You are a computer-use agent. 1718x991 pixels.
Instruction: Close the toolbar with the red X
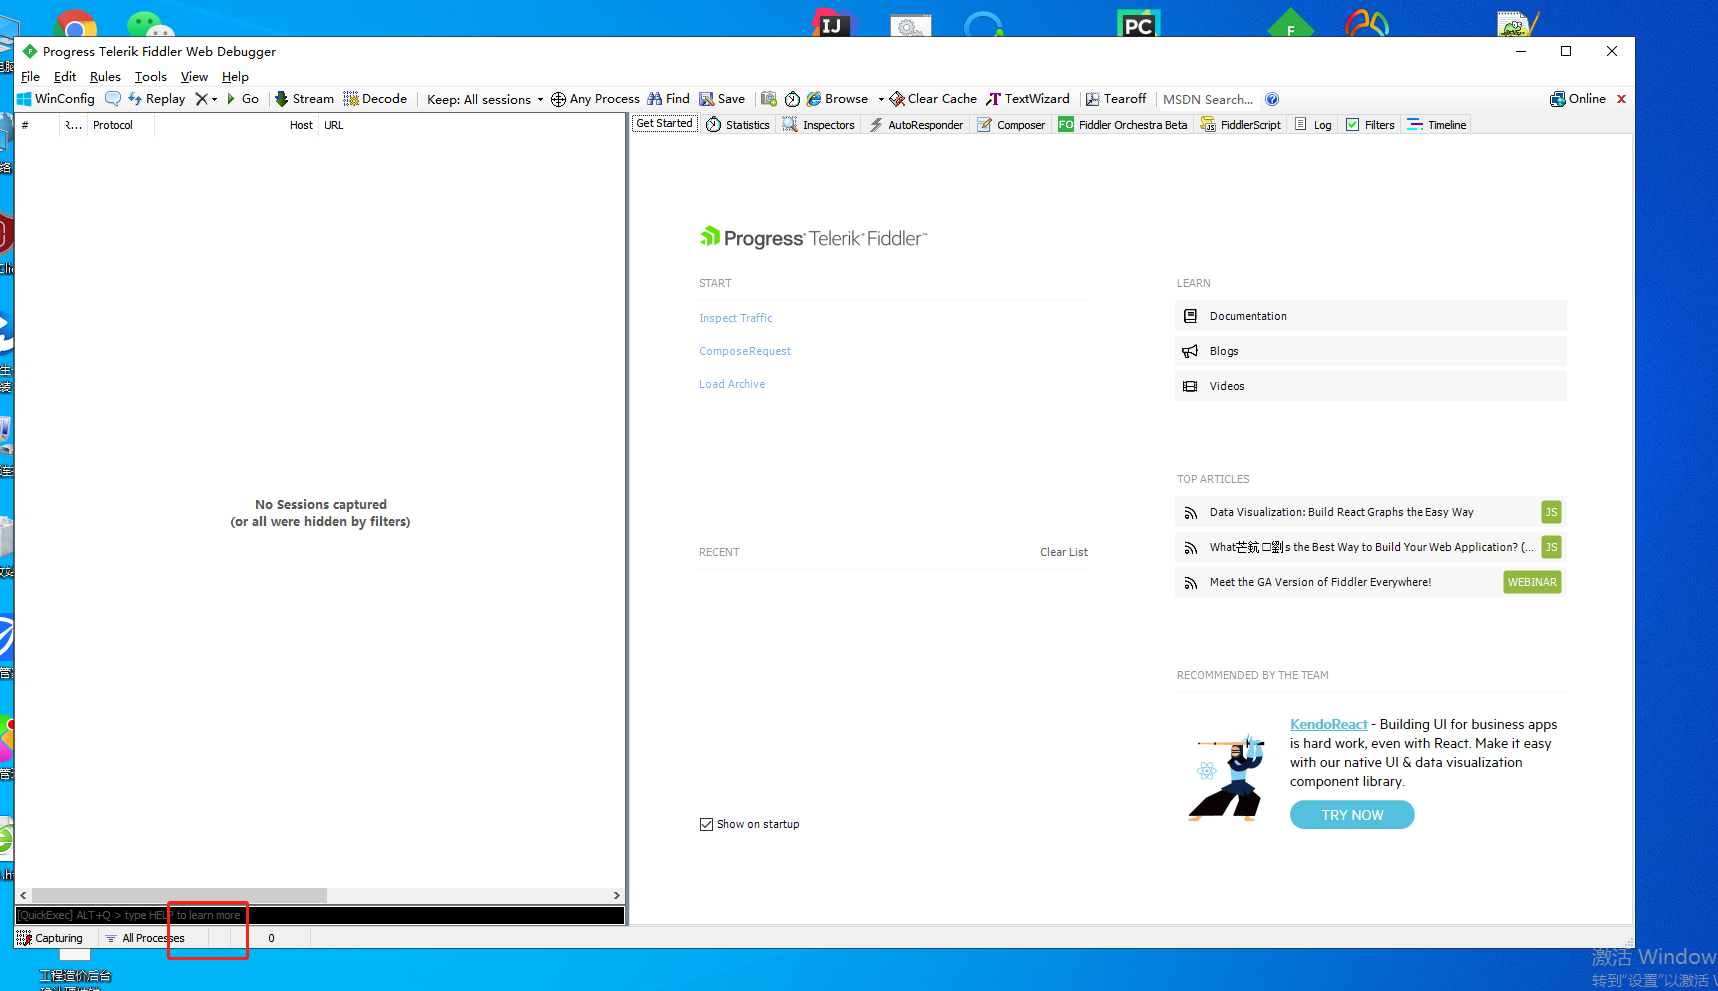coord(1621,99)
